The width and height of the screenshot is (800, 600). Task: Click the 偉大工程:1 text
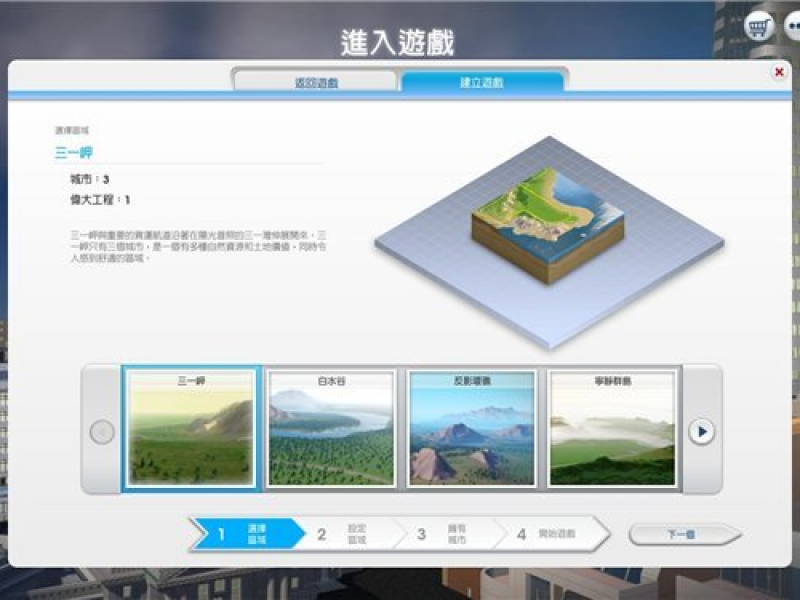(100, 199)
